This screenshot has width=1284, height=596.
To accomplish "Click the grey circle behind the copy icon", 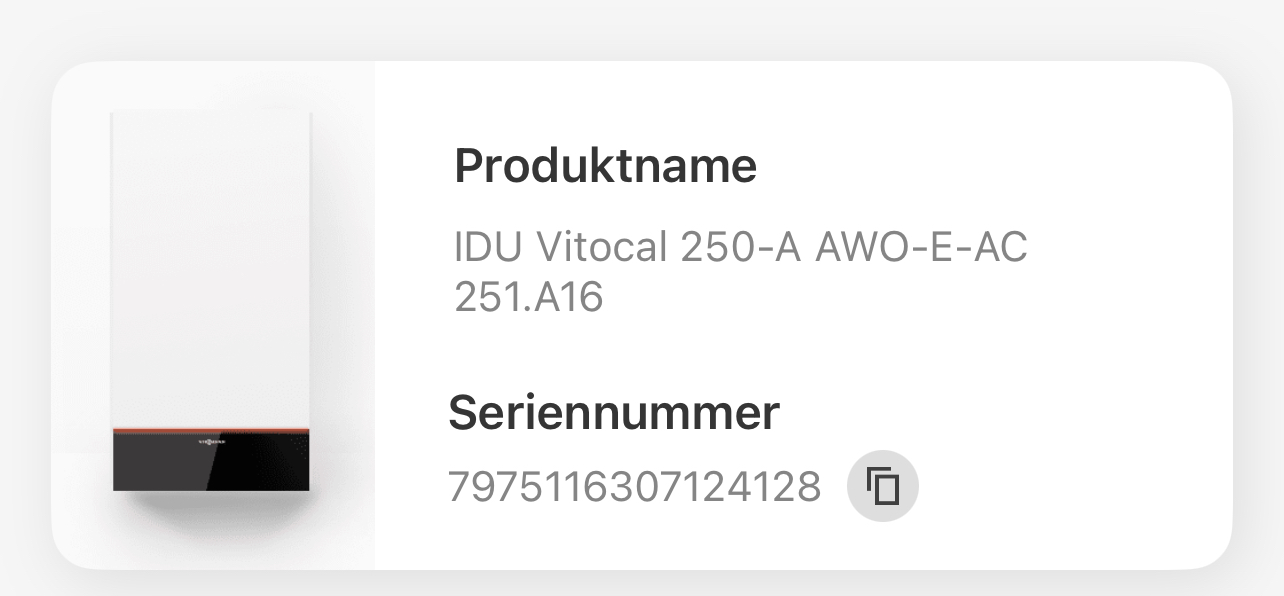I will [x=883, y=487].
